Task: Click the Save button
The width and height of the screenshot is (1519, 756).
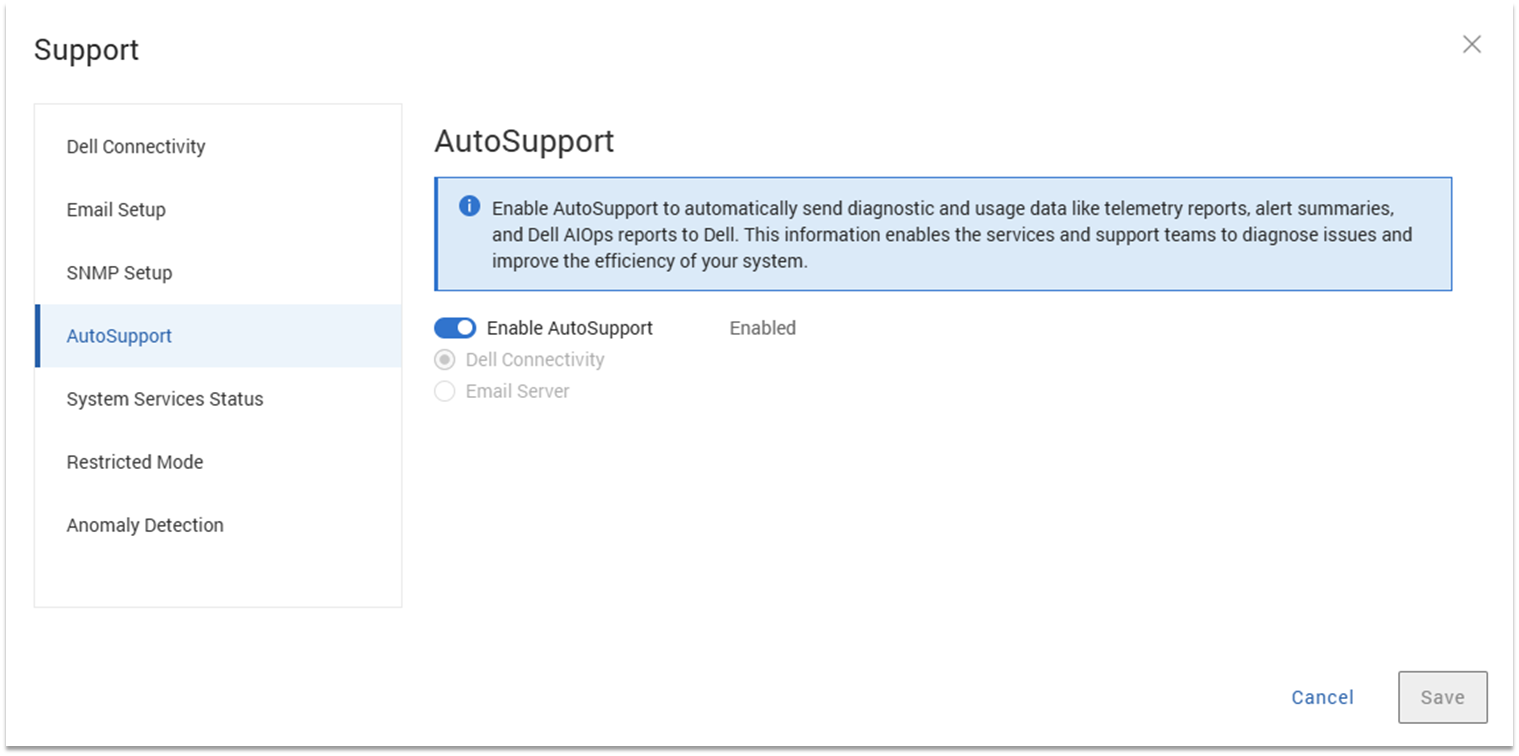Action: click(1441, 697)
